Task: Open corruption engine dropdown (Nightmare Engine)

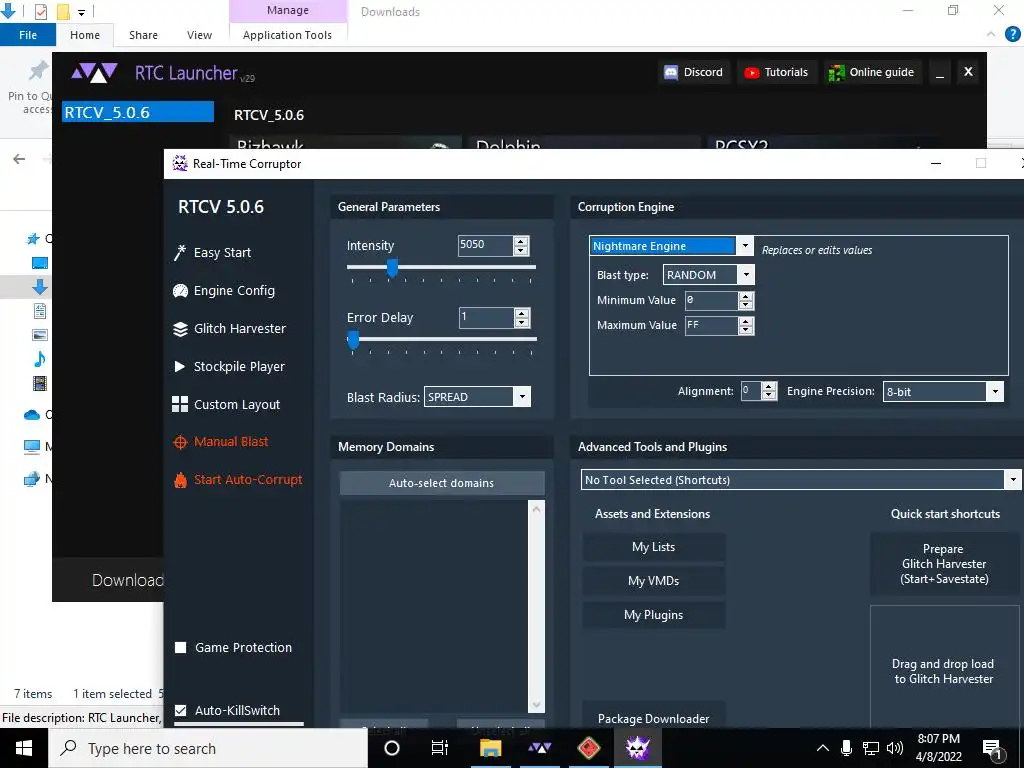Action: (744, 246)
